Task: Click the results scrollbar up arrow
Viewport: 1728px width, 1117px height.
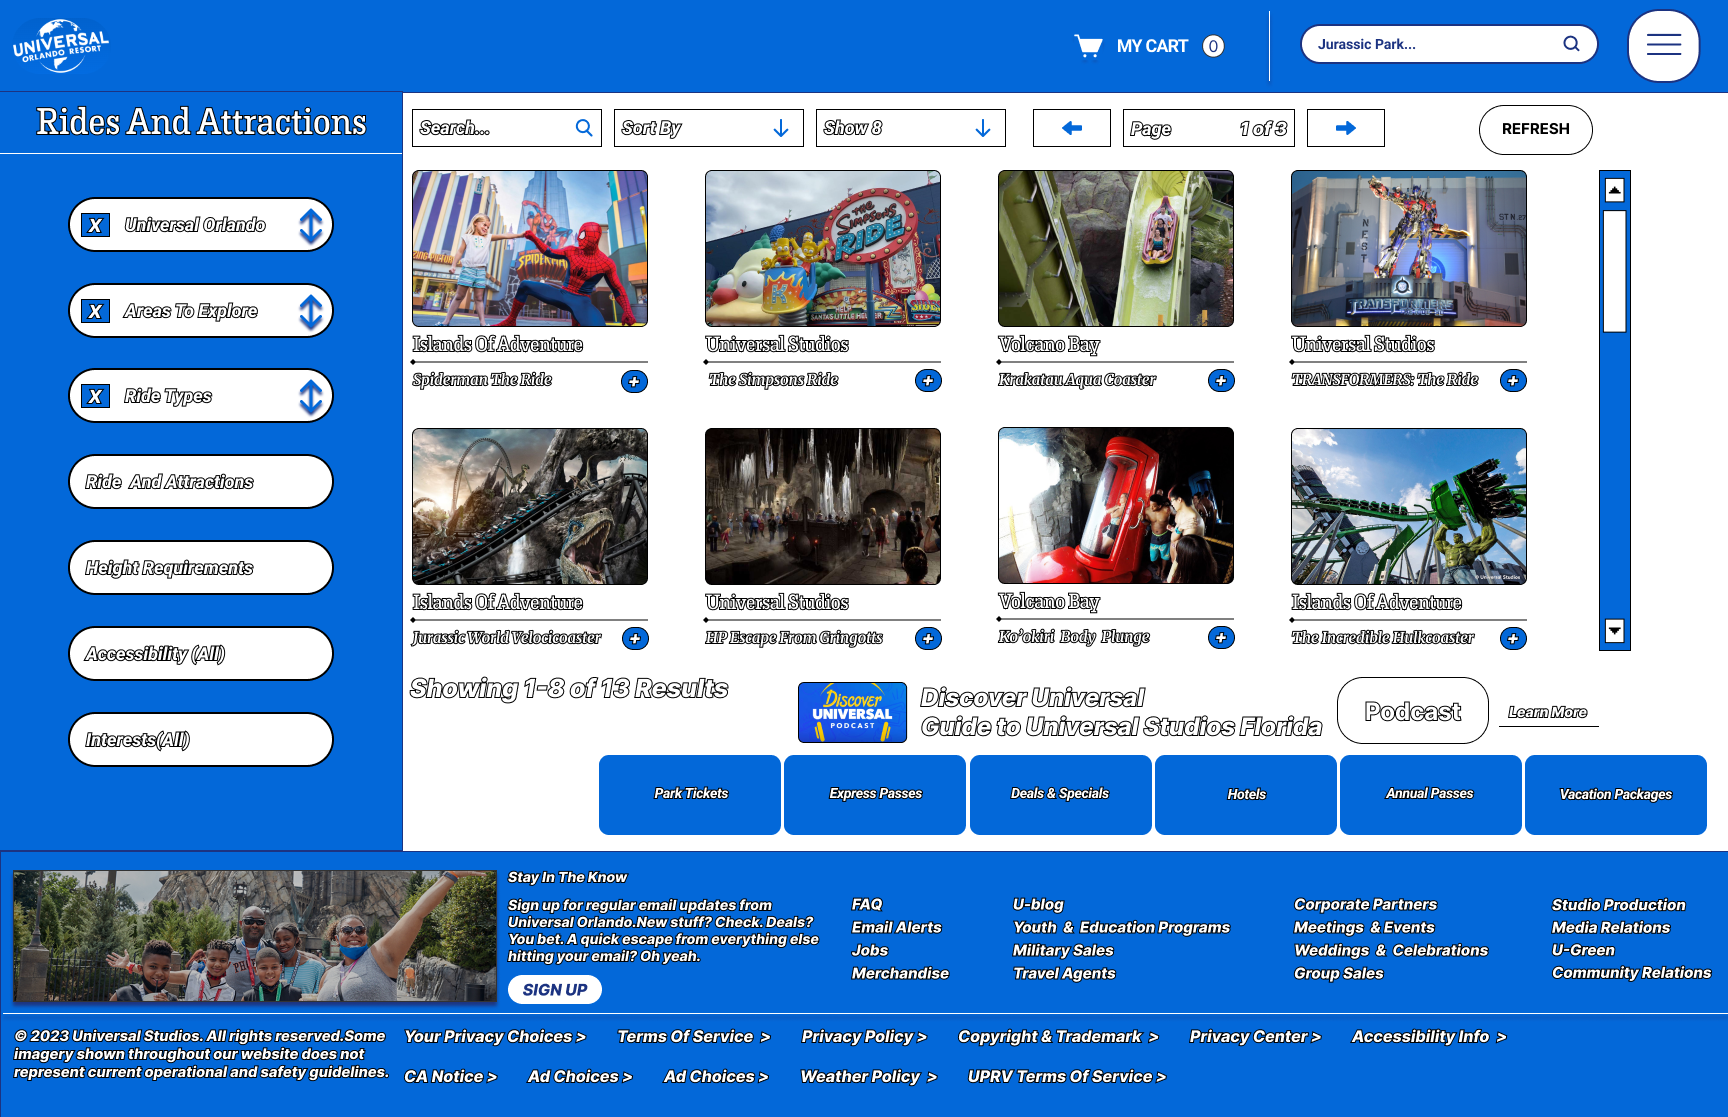Action: (1614, 190)
